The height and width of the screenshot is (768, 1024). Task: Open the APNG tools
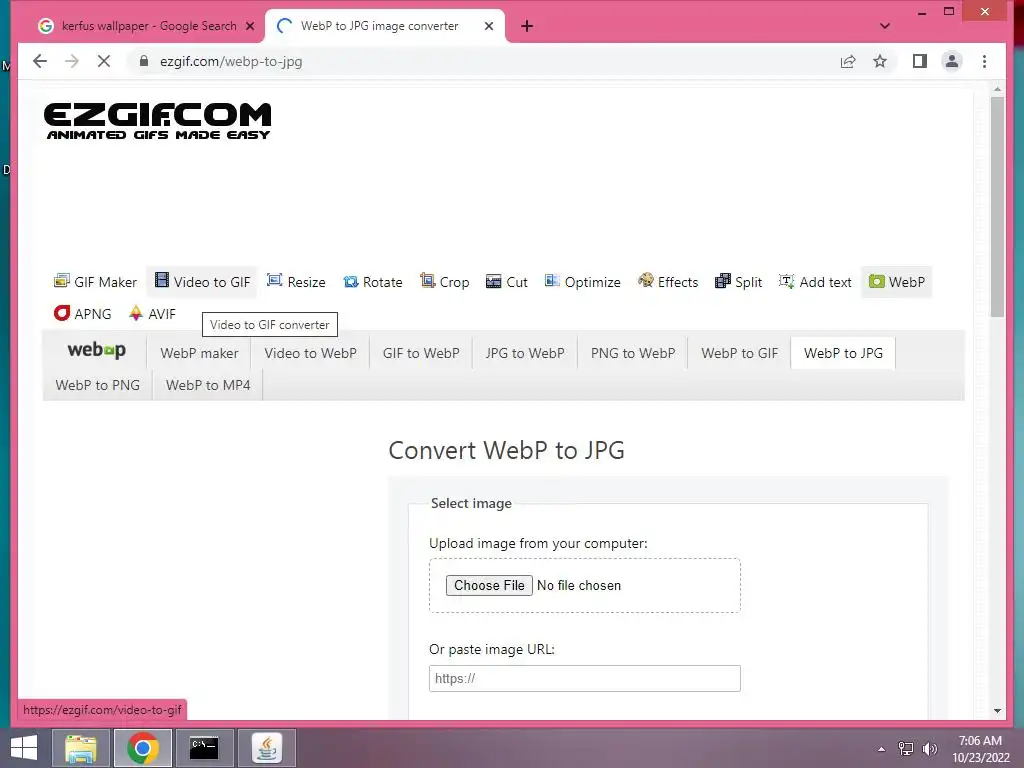[83, 314]
